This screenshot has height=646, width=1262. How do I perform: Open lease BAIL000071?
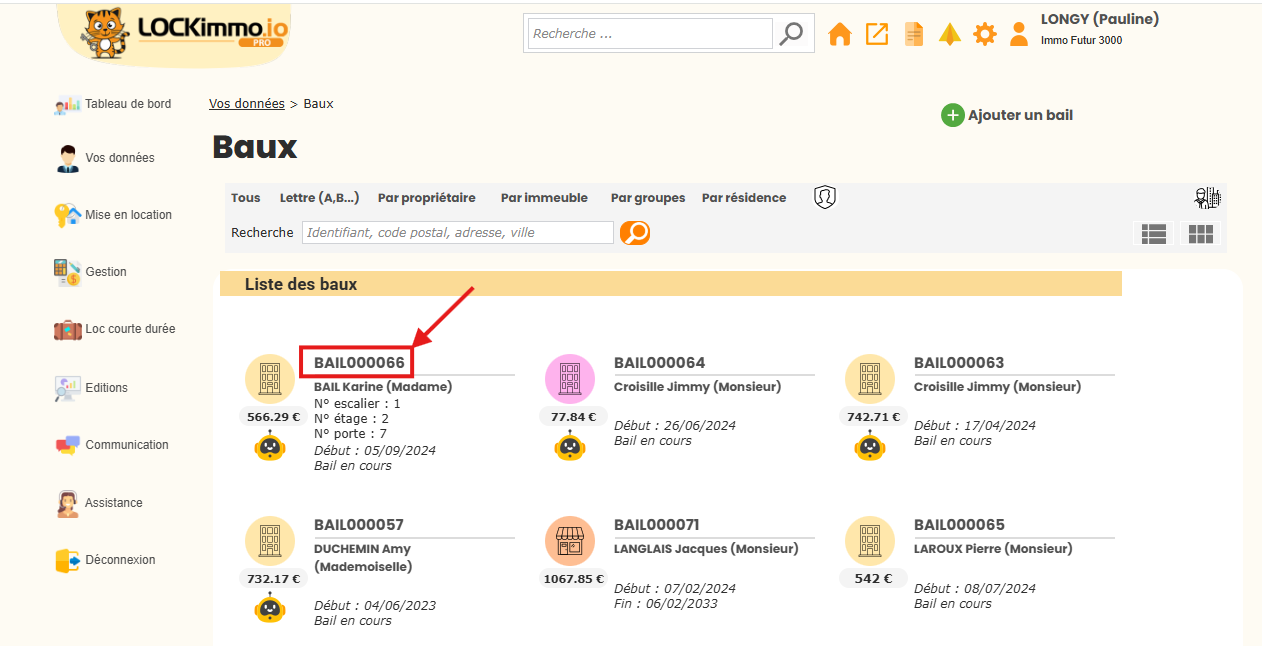pyautogui.click(x=657, y=525)
